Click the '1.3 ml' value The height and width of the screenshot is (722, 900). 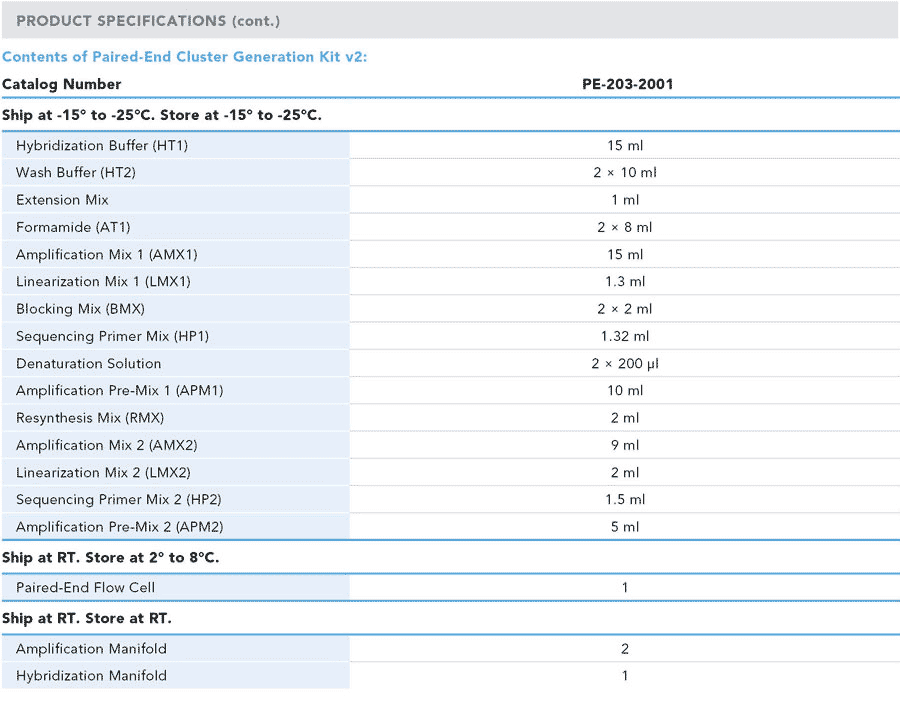tap(625, 282)
